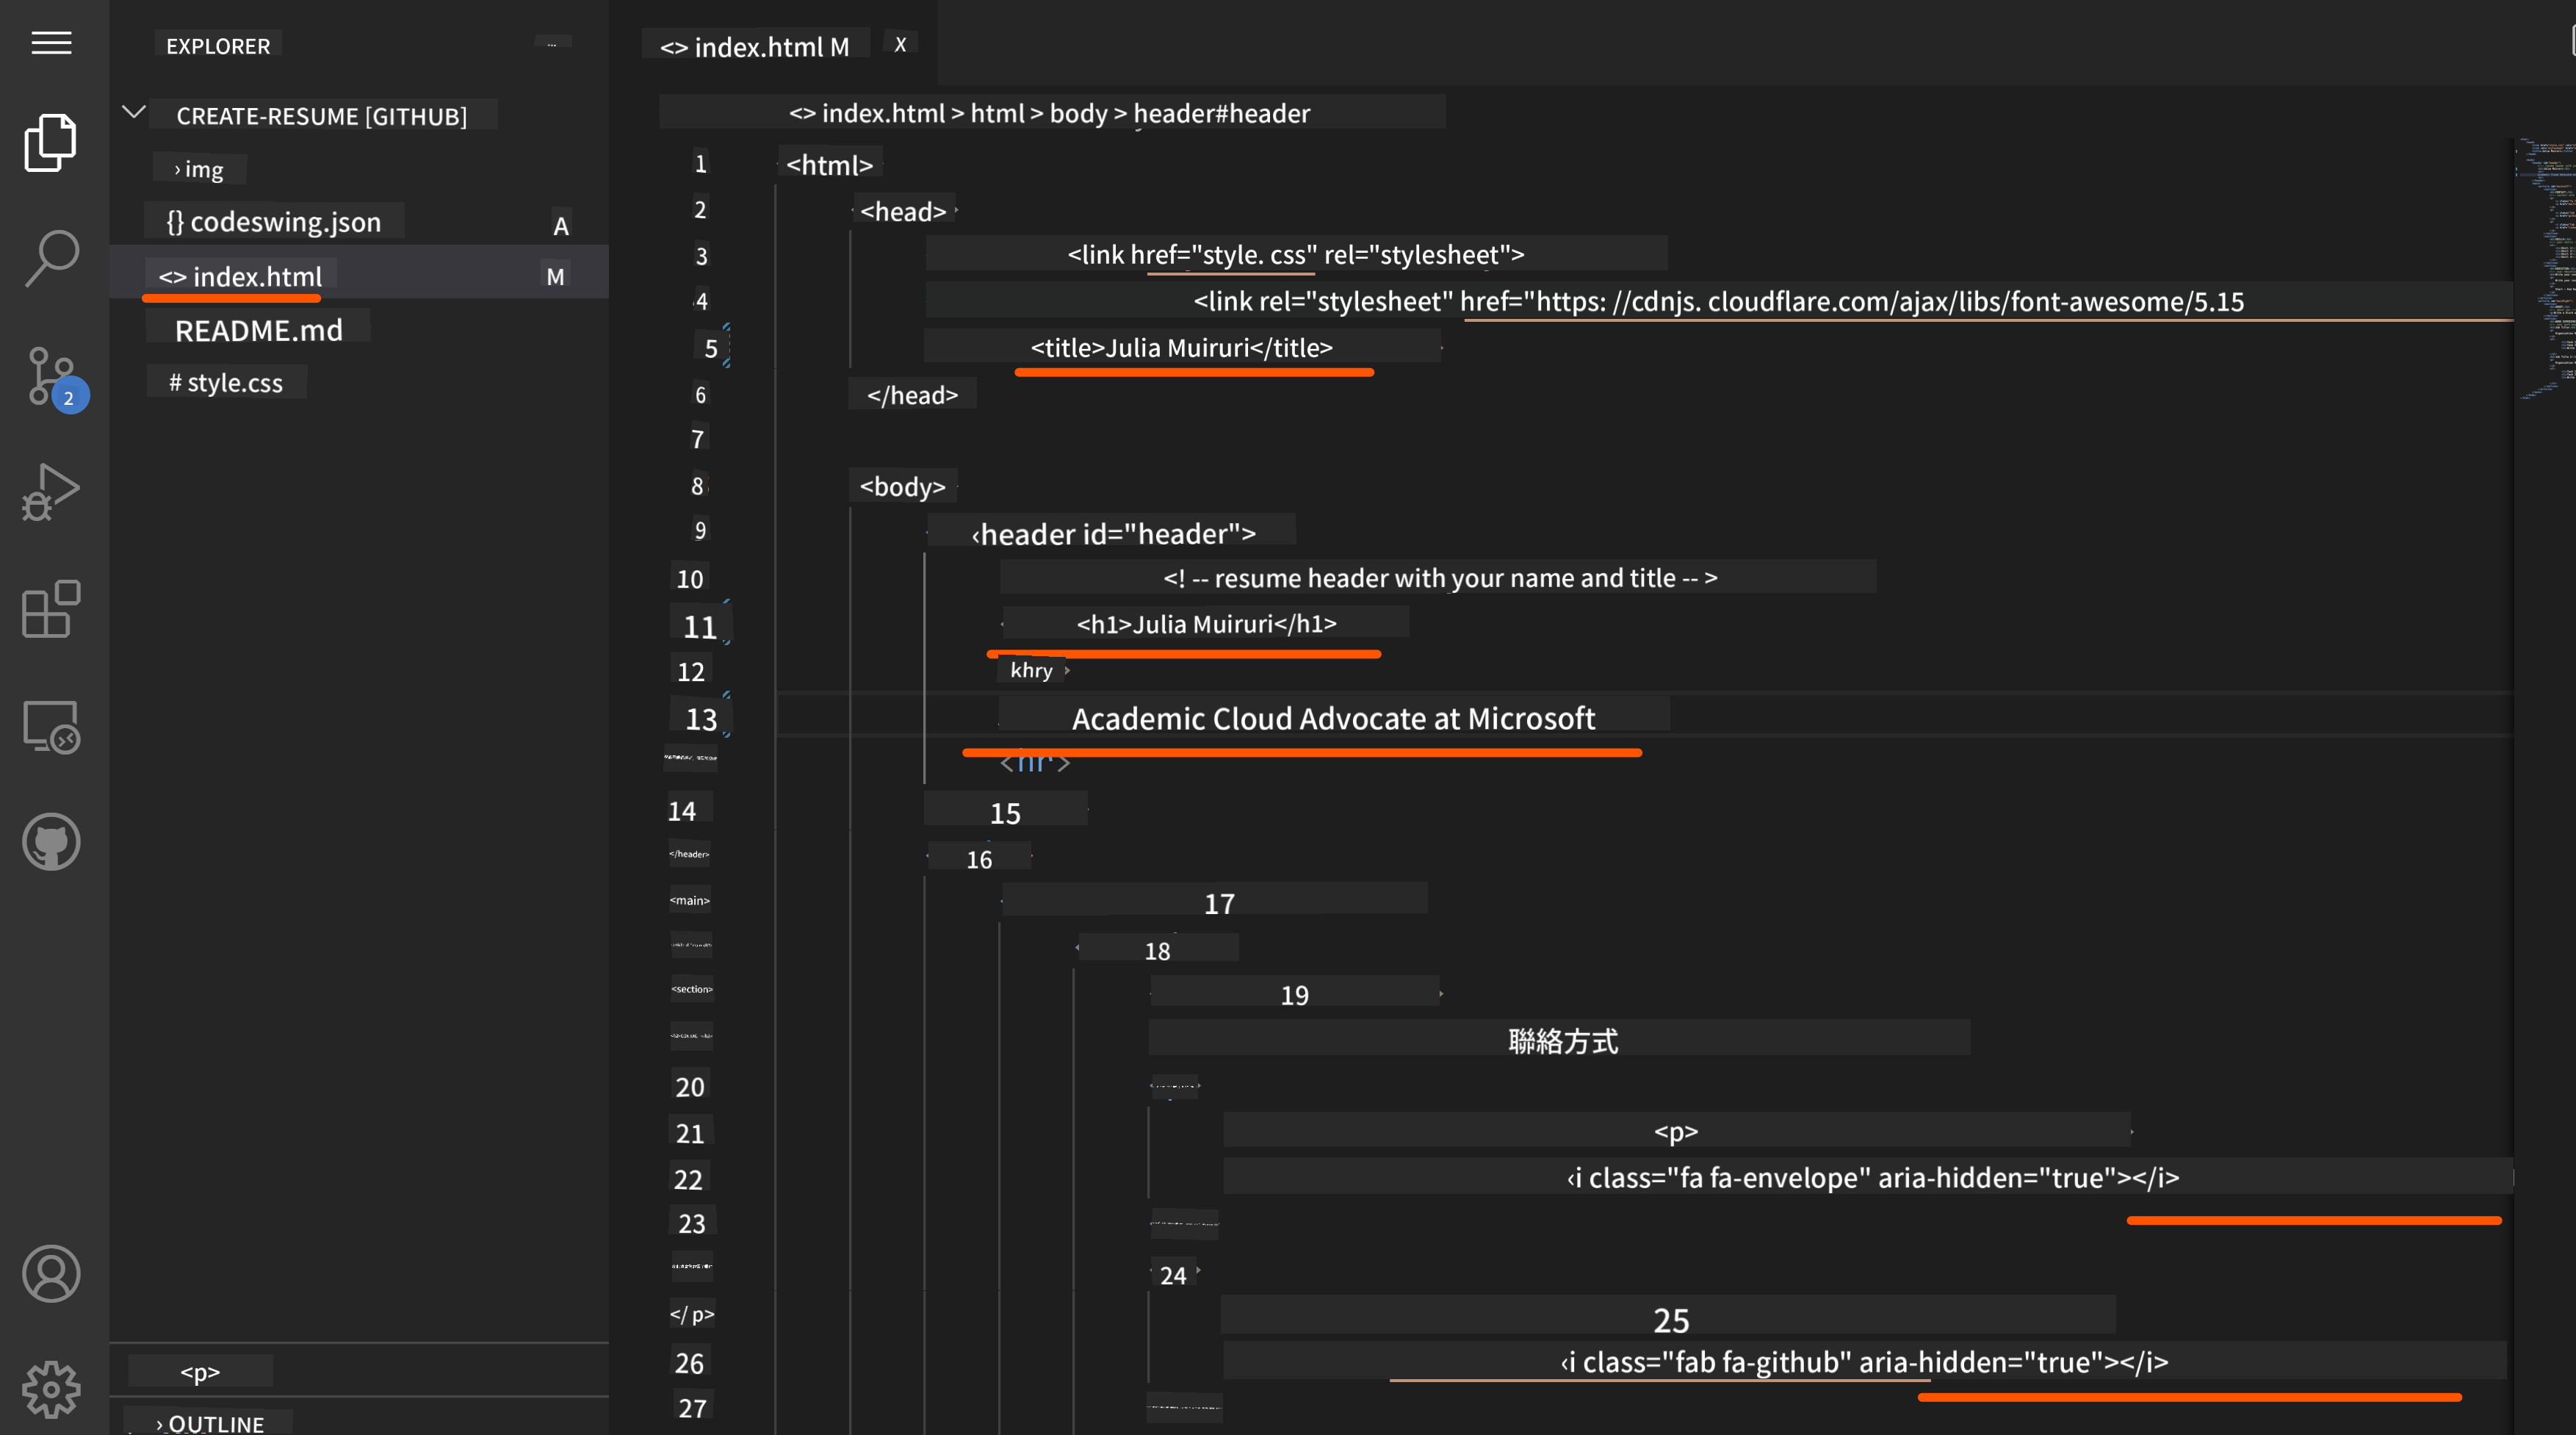The image size is (2576, 1435).
Task: Open the Manage settings gear
Action: (x=51, y=1389)
